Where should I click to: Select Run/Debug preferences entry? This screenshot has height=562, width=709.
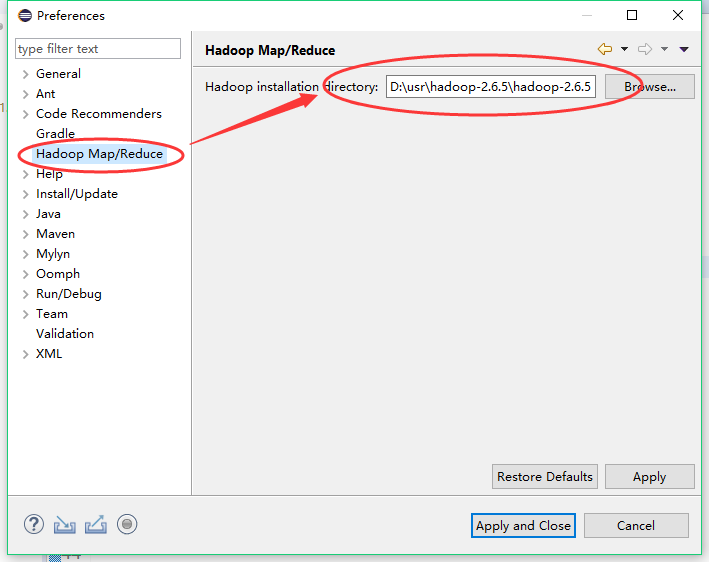point(69,293)
